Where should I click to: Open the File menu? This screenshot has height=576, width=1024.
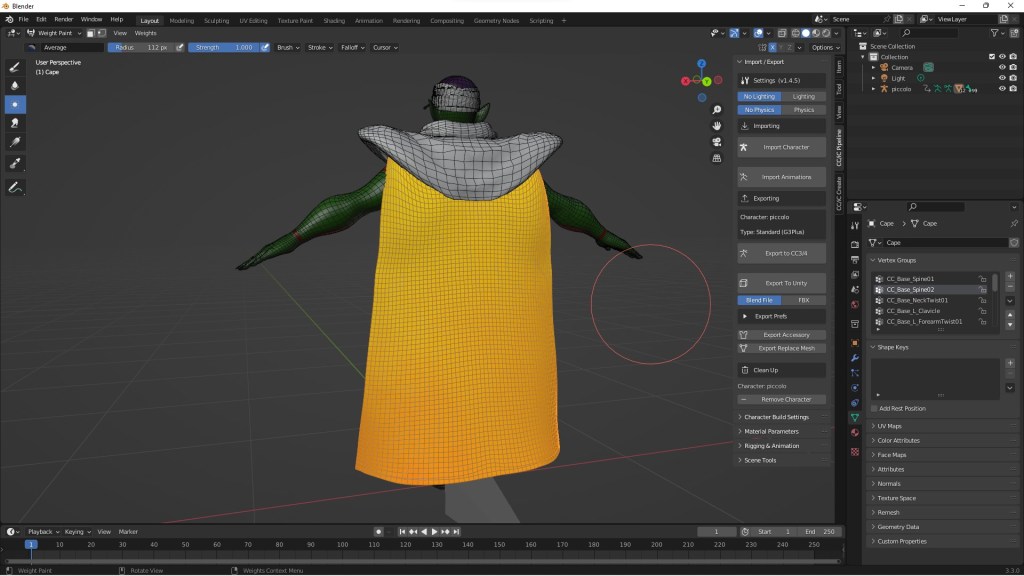click(x=24, y=20)
